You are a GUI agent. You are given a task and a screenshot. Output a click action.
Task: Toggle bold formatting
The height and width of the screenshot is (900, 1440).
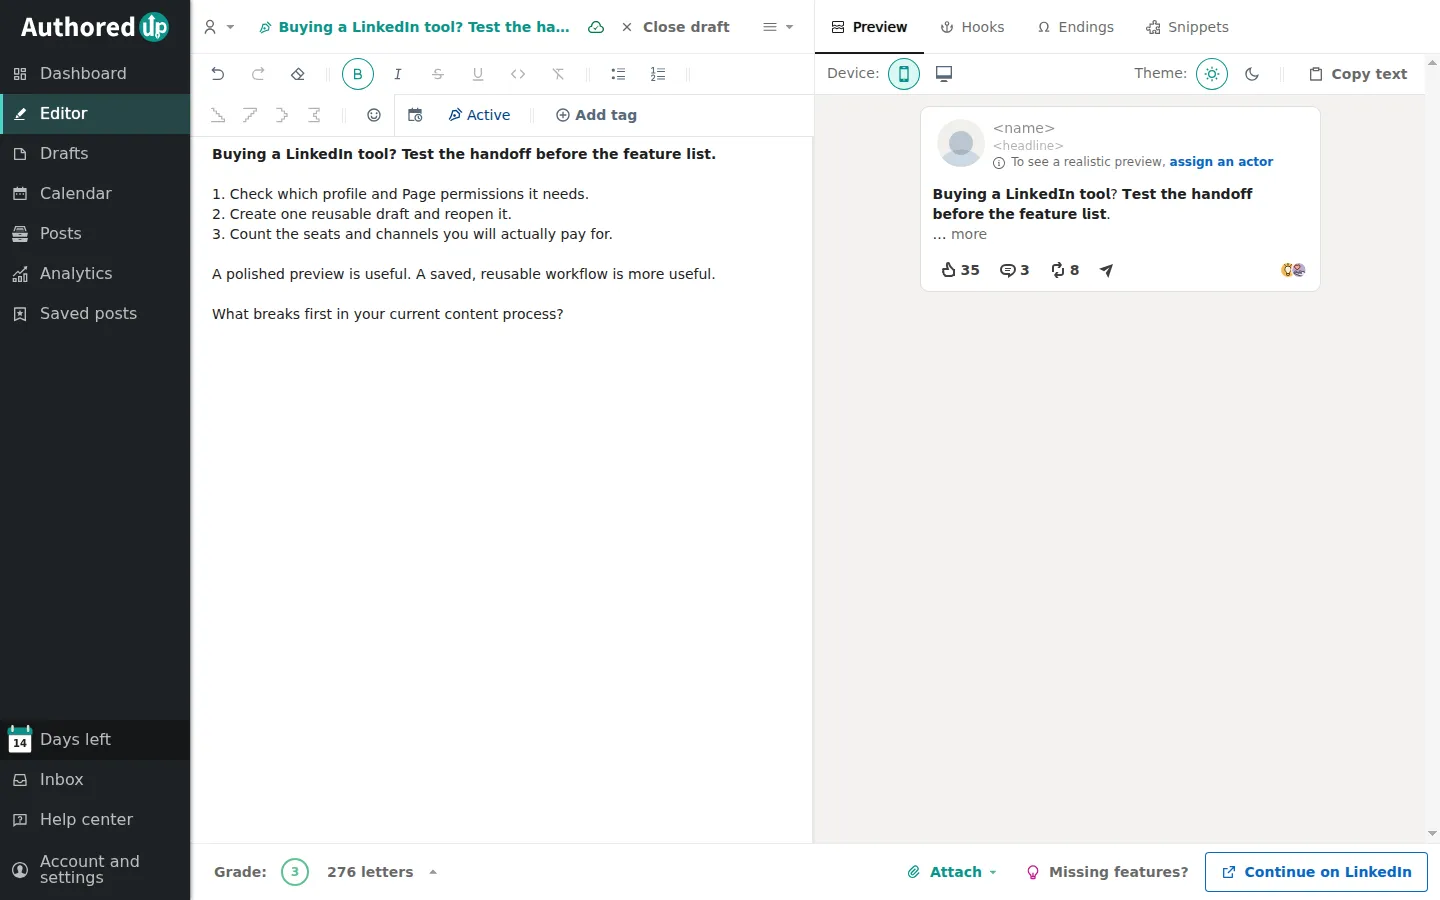[x=358, y=74]
